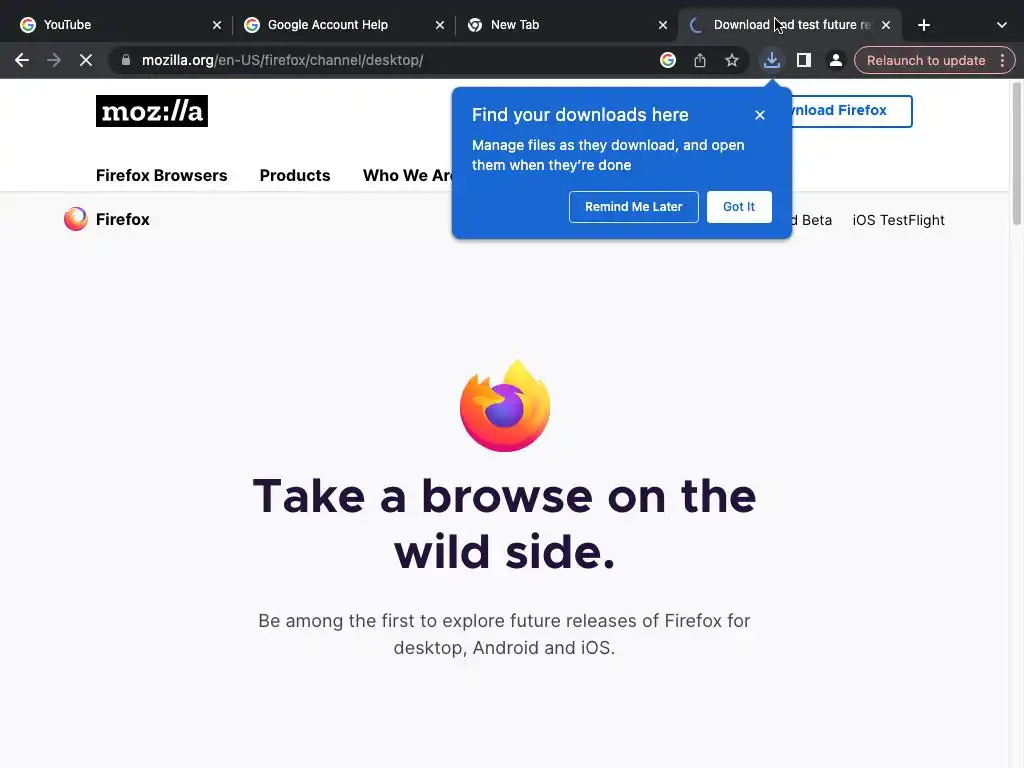Click the Remind Me Later button
The height and width of the screenshot is (768, 1024).
pyautogui.click(x=633, y=207)
